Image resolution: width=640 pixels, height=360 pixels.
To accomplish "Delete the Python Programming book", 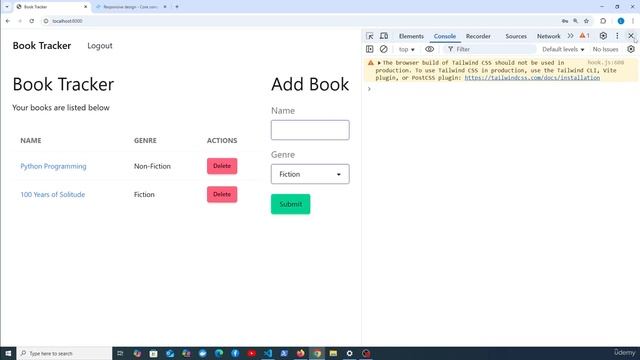I will coord(222,166).
